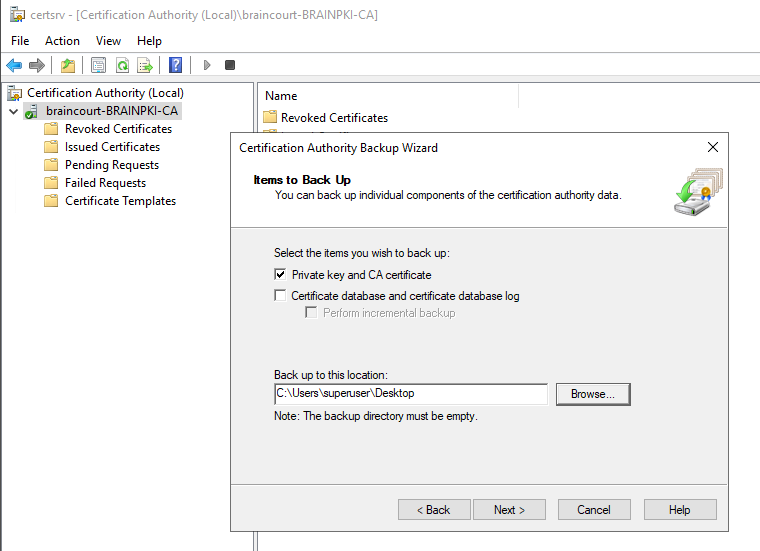
Task: Select Revoked Certificates label in list pane
Action: point(334,118)
